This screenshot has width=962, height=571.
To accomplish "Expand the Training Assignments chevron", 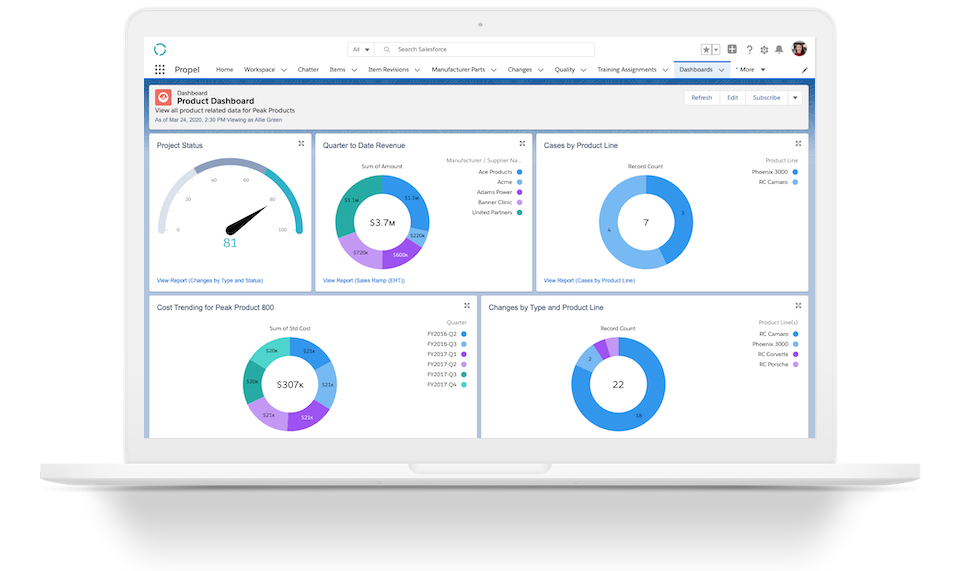I will pyautogui.click(x=665, y=70).
